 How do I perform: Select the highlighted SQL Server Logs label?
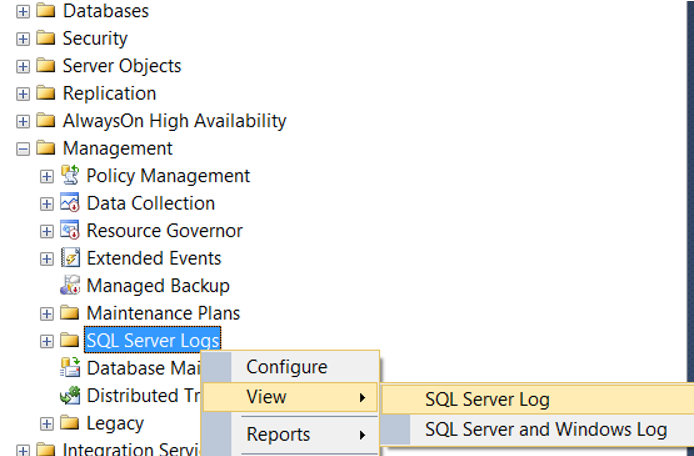[152, 340]
